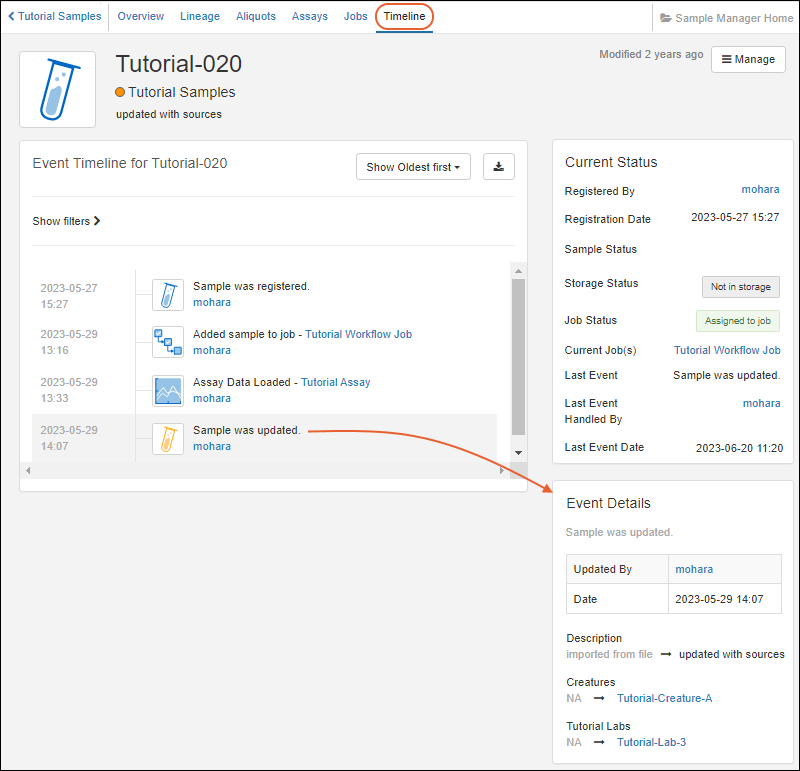Open the Tutorial-Creature-A link
The image size is (800, 771).
pyautogui.click(x=664, y=698)
